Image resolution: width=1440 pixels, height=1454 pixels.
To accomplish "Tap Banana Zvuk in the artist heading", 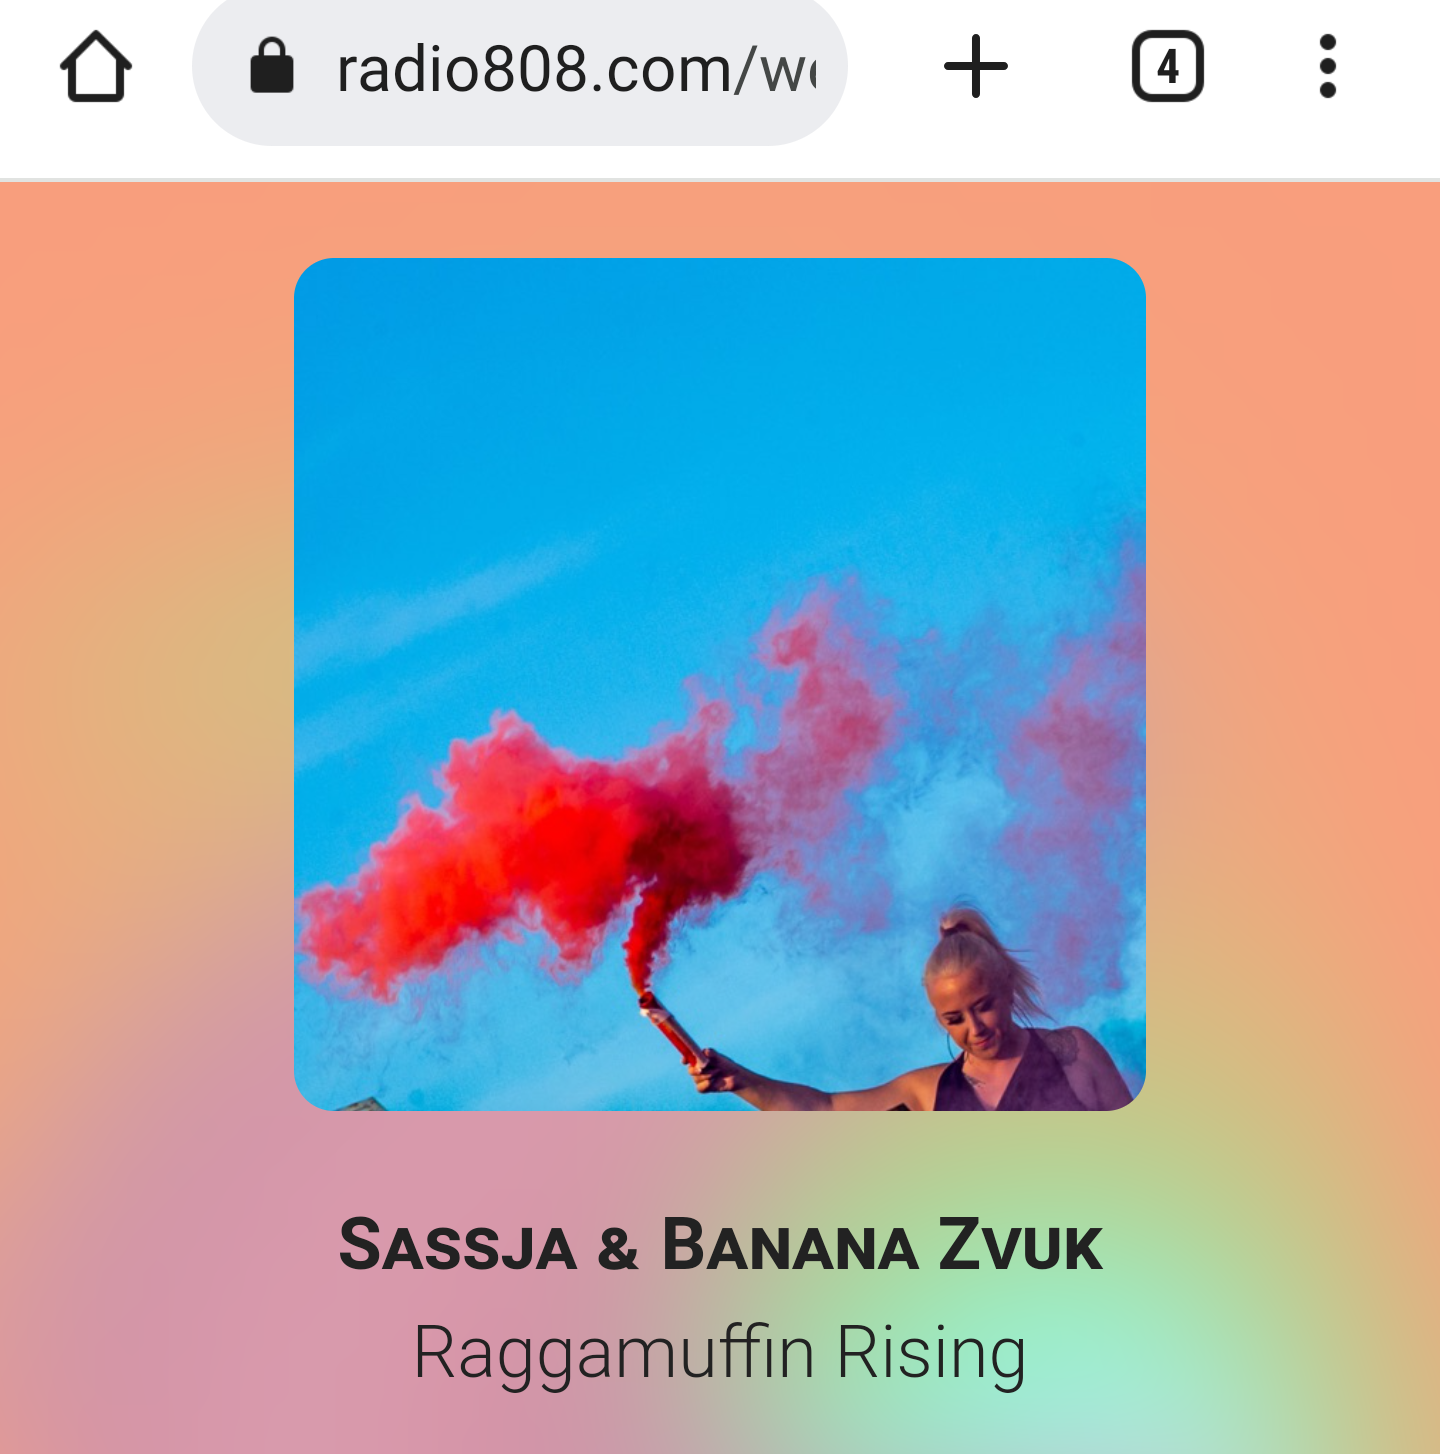I will 882,1245.
